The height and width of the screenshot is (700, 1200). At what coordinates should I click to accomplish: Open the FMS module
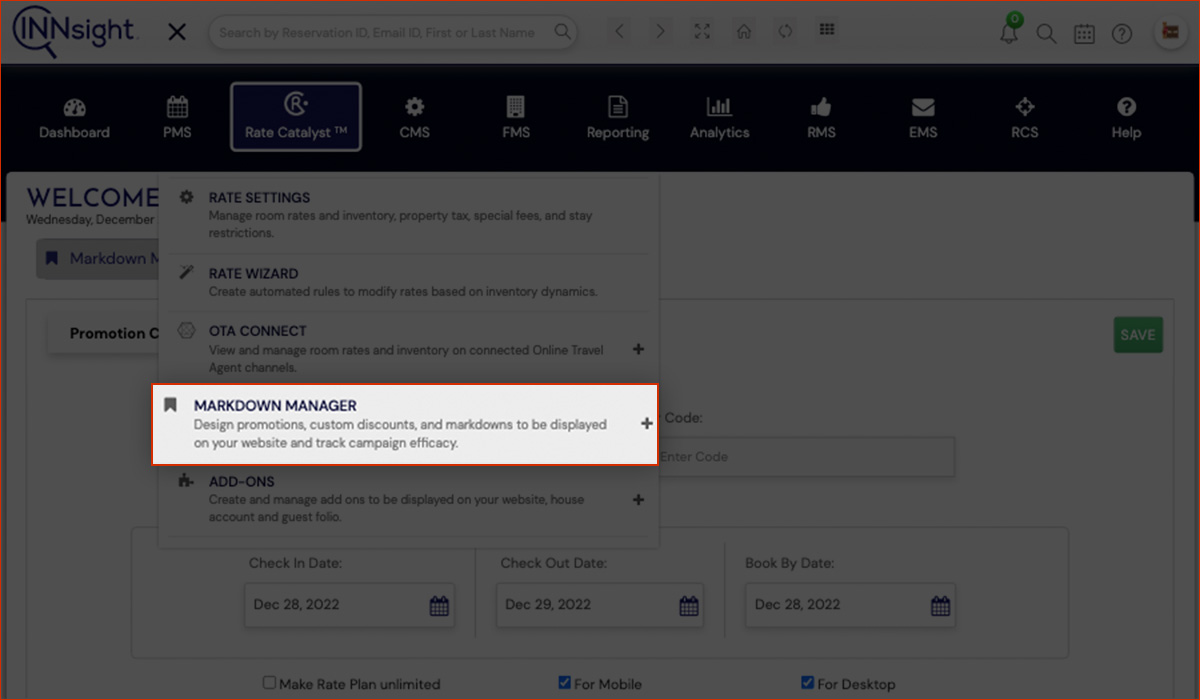point(516,118)
